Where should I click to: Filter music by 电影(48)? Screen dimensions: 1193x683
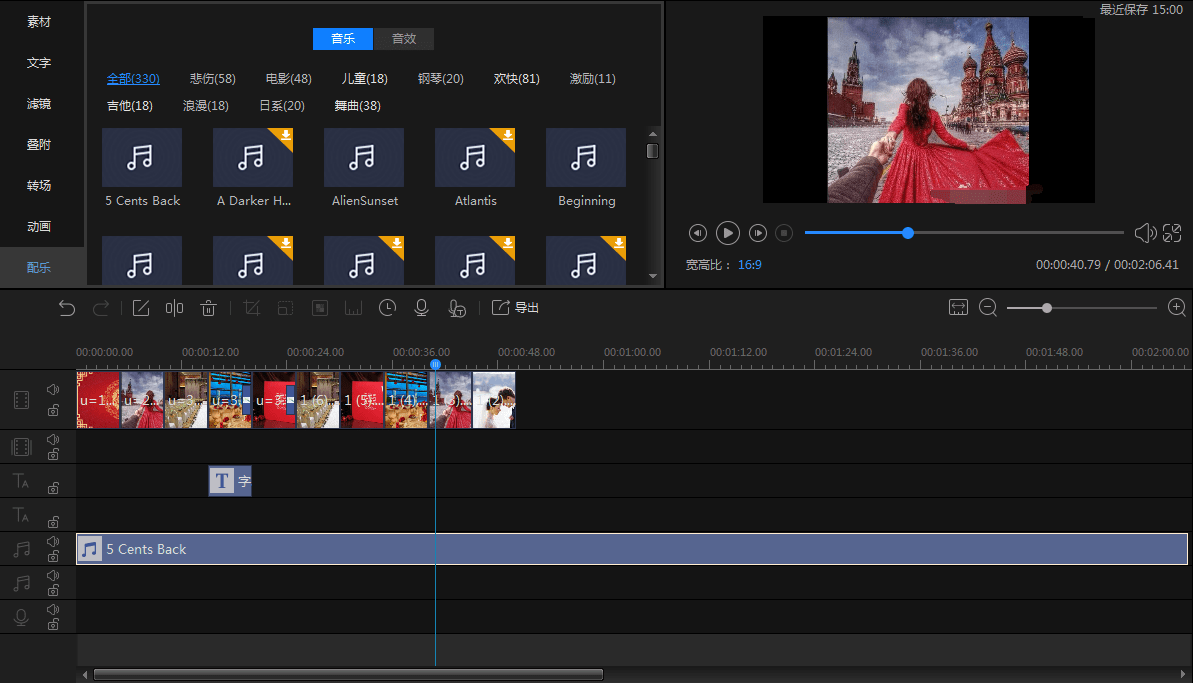point(288,78)
